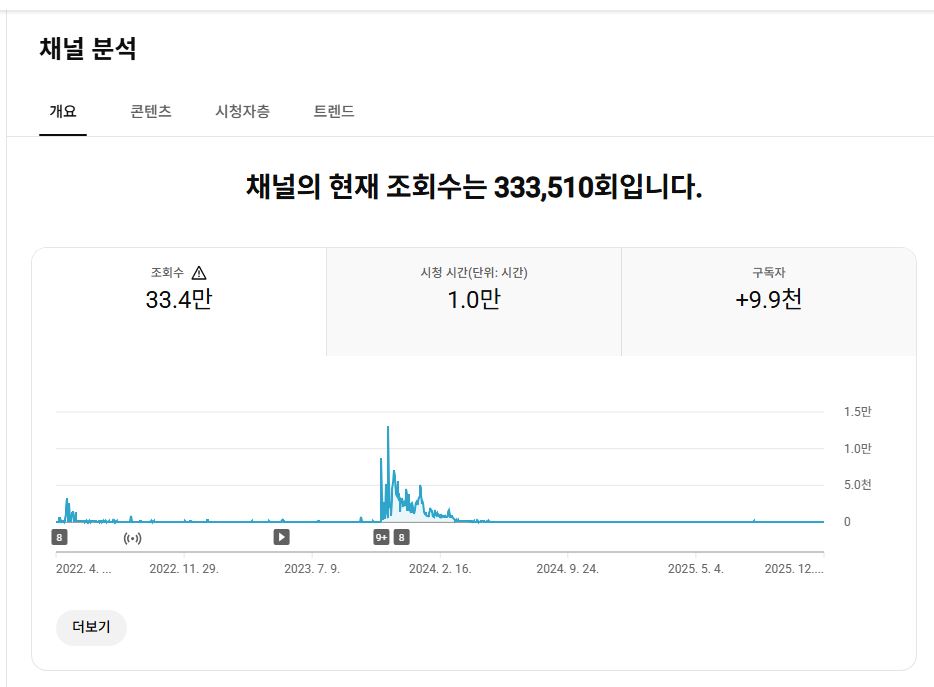Click the 8 marker badge beside the 9+ badge
This screenshot has width=934, height=687.
(x=401, y=537)
